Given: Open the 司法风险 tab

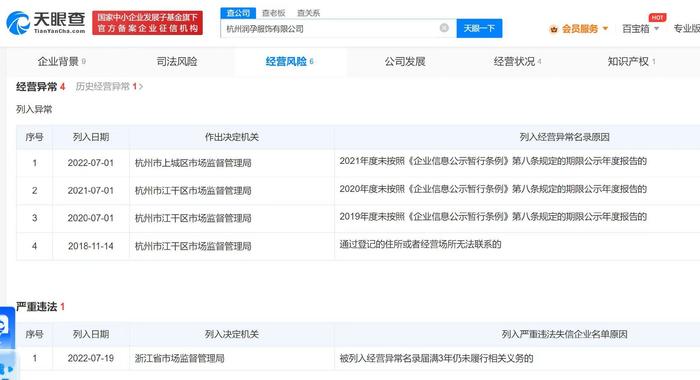Looking at the screenshot, I should [x=177, y=62].
